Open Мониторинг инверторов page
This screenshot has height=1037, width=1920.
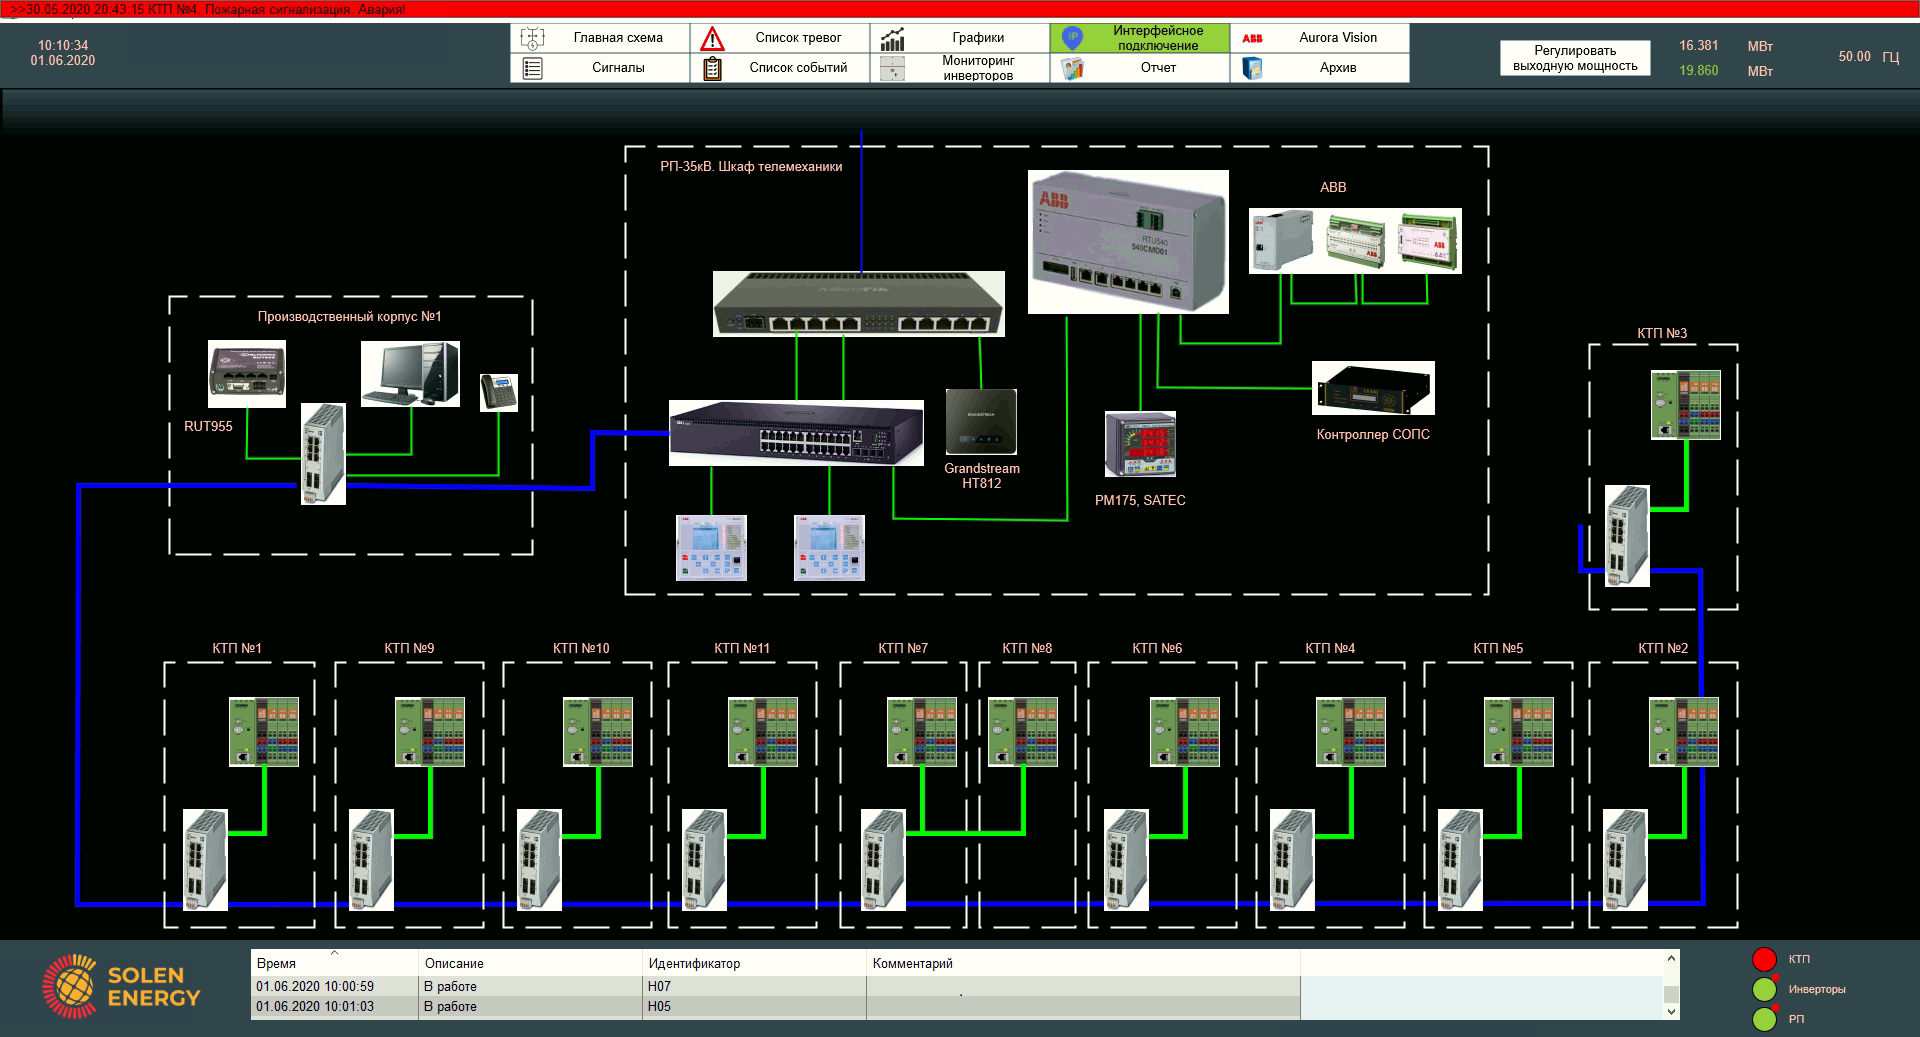(976, 68)
